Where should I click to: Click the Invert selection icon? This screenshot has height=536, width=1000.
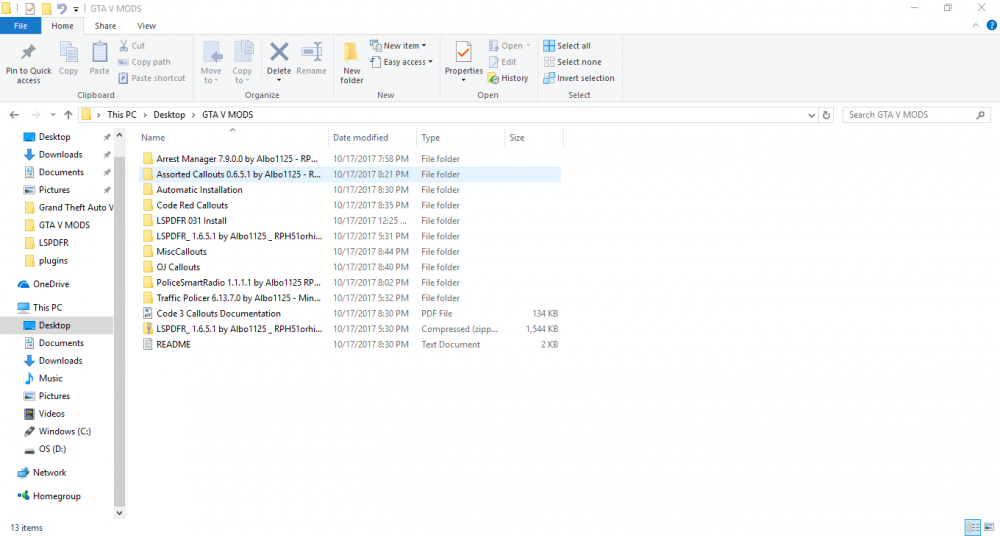click(548, 78)
